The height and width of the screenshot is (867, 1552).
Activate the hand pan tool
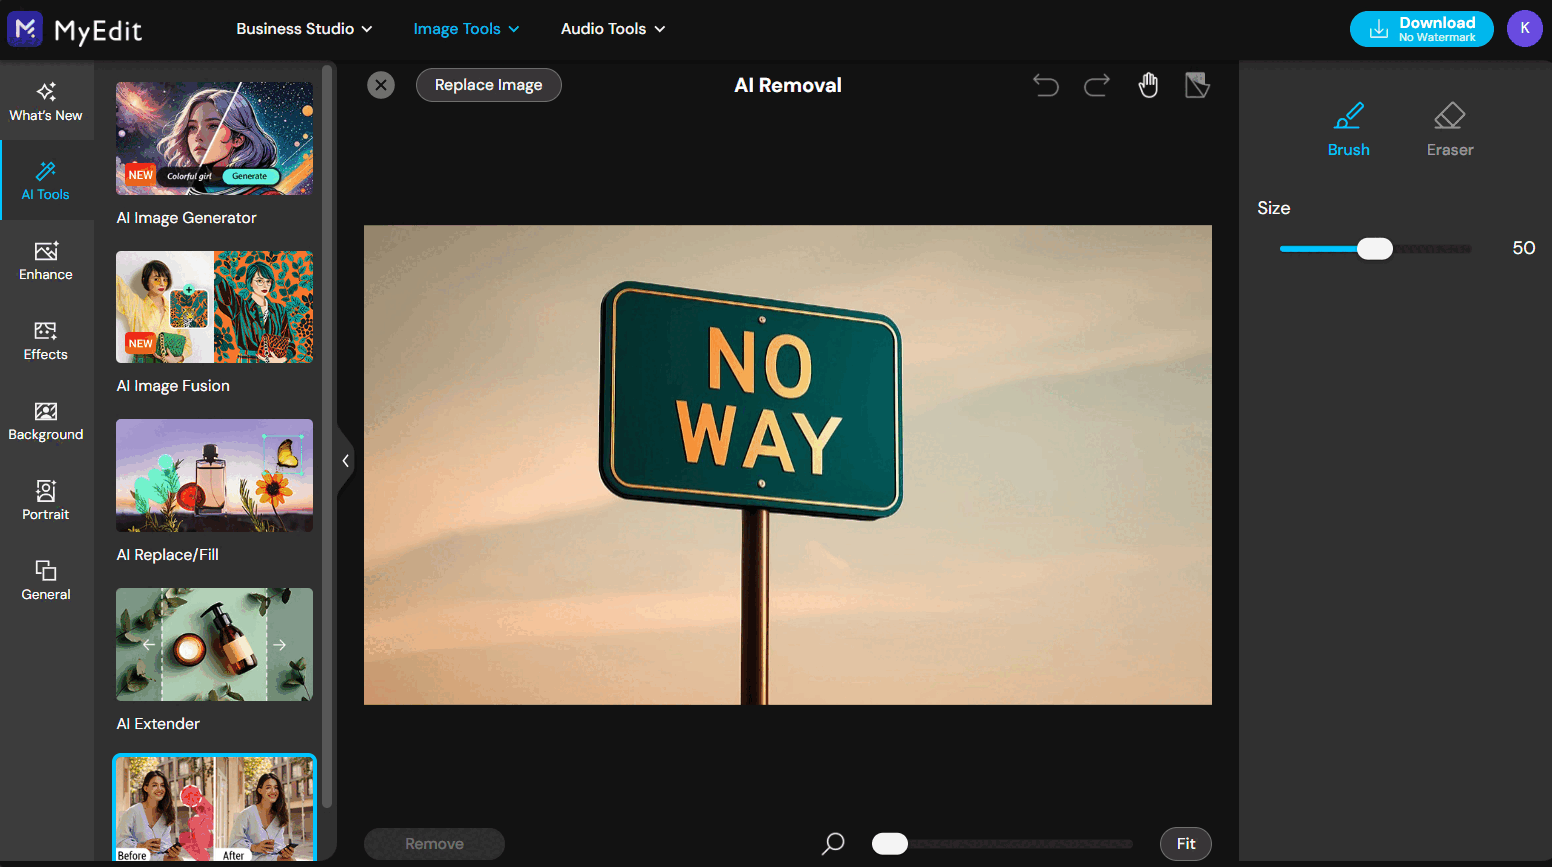1148,85
